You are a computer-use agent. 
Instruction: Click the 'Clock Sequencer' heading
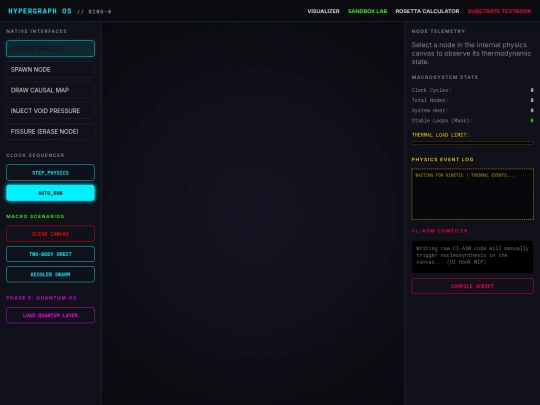(x=35, y=155)
